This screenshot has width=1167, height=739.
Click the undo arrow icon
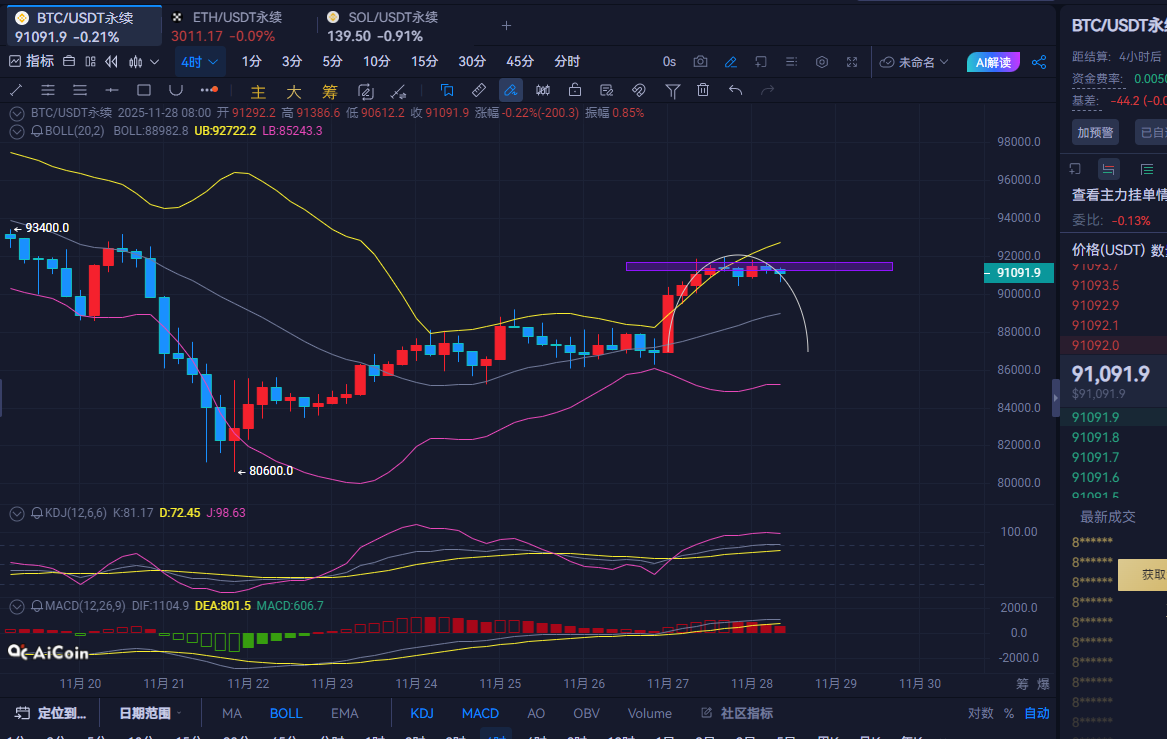point(736,91)
